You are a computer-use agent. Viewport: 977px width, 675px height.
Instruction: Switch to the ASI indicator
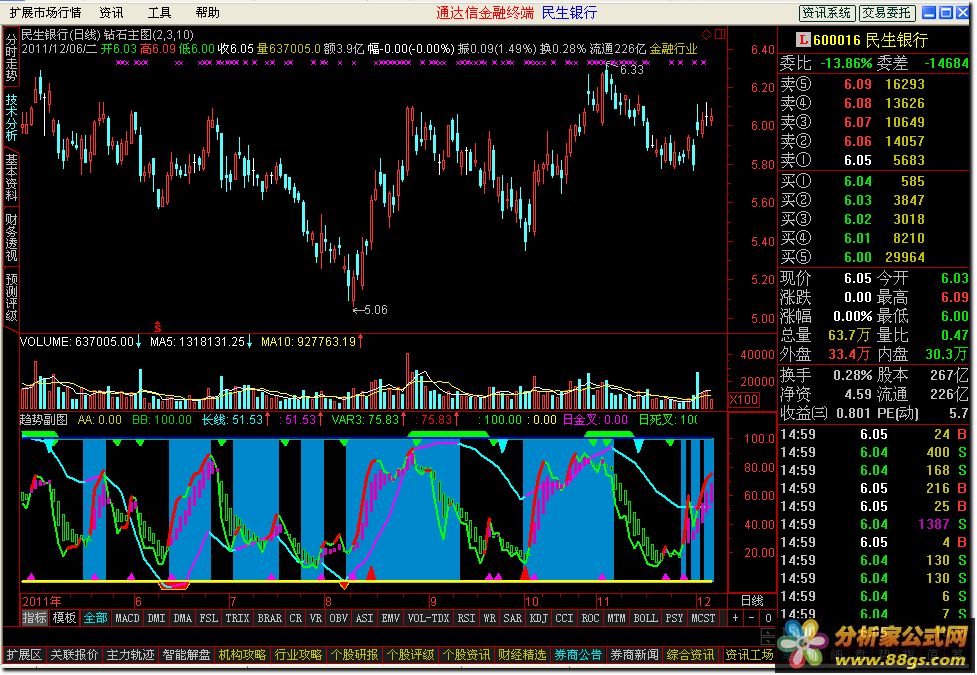365,618
